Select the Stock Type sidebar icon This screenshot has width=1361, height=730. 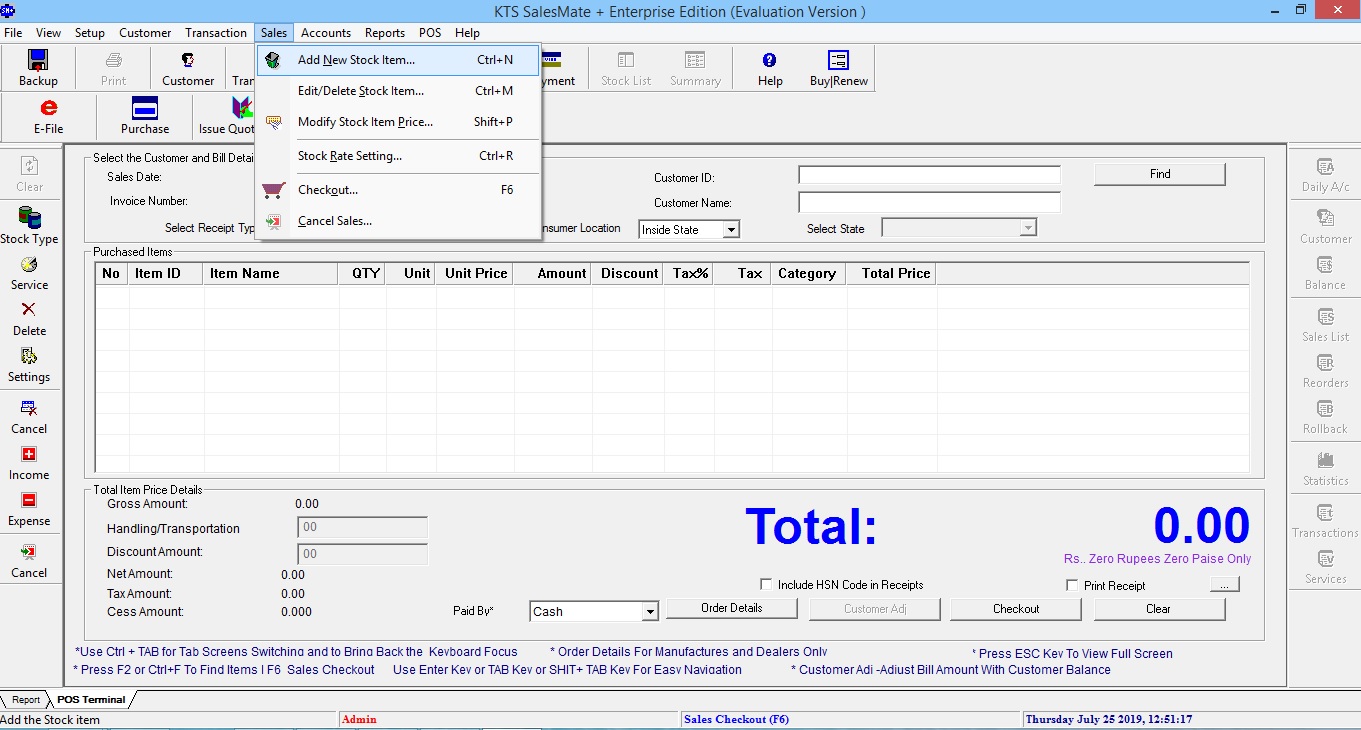[x=29, y=218]
